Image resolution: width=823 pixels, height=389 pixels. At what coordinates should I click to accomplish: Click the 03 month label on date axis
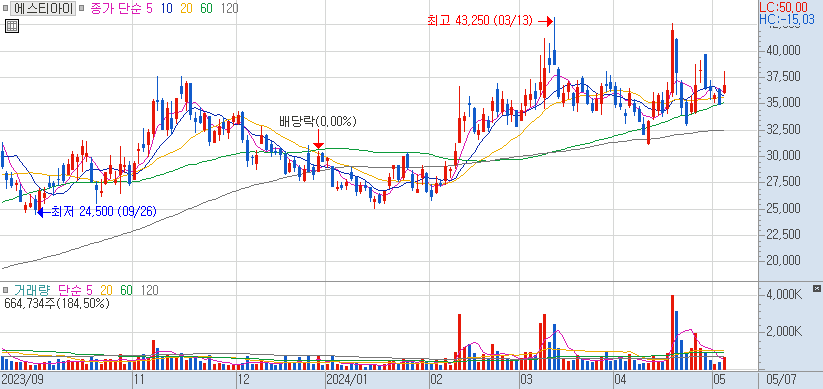pos(526,379)
